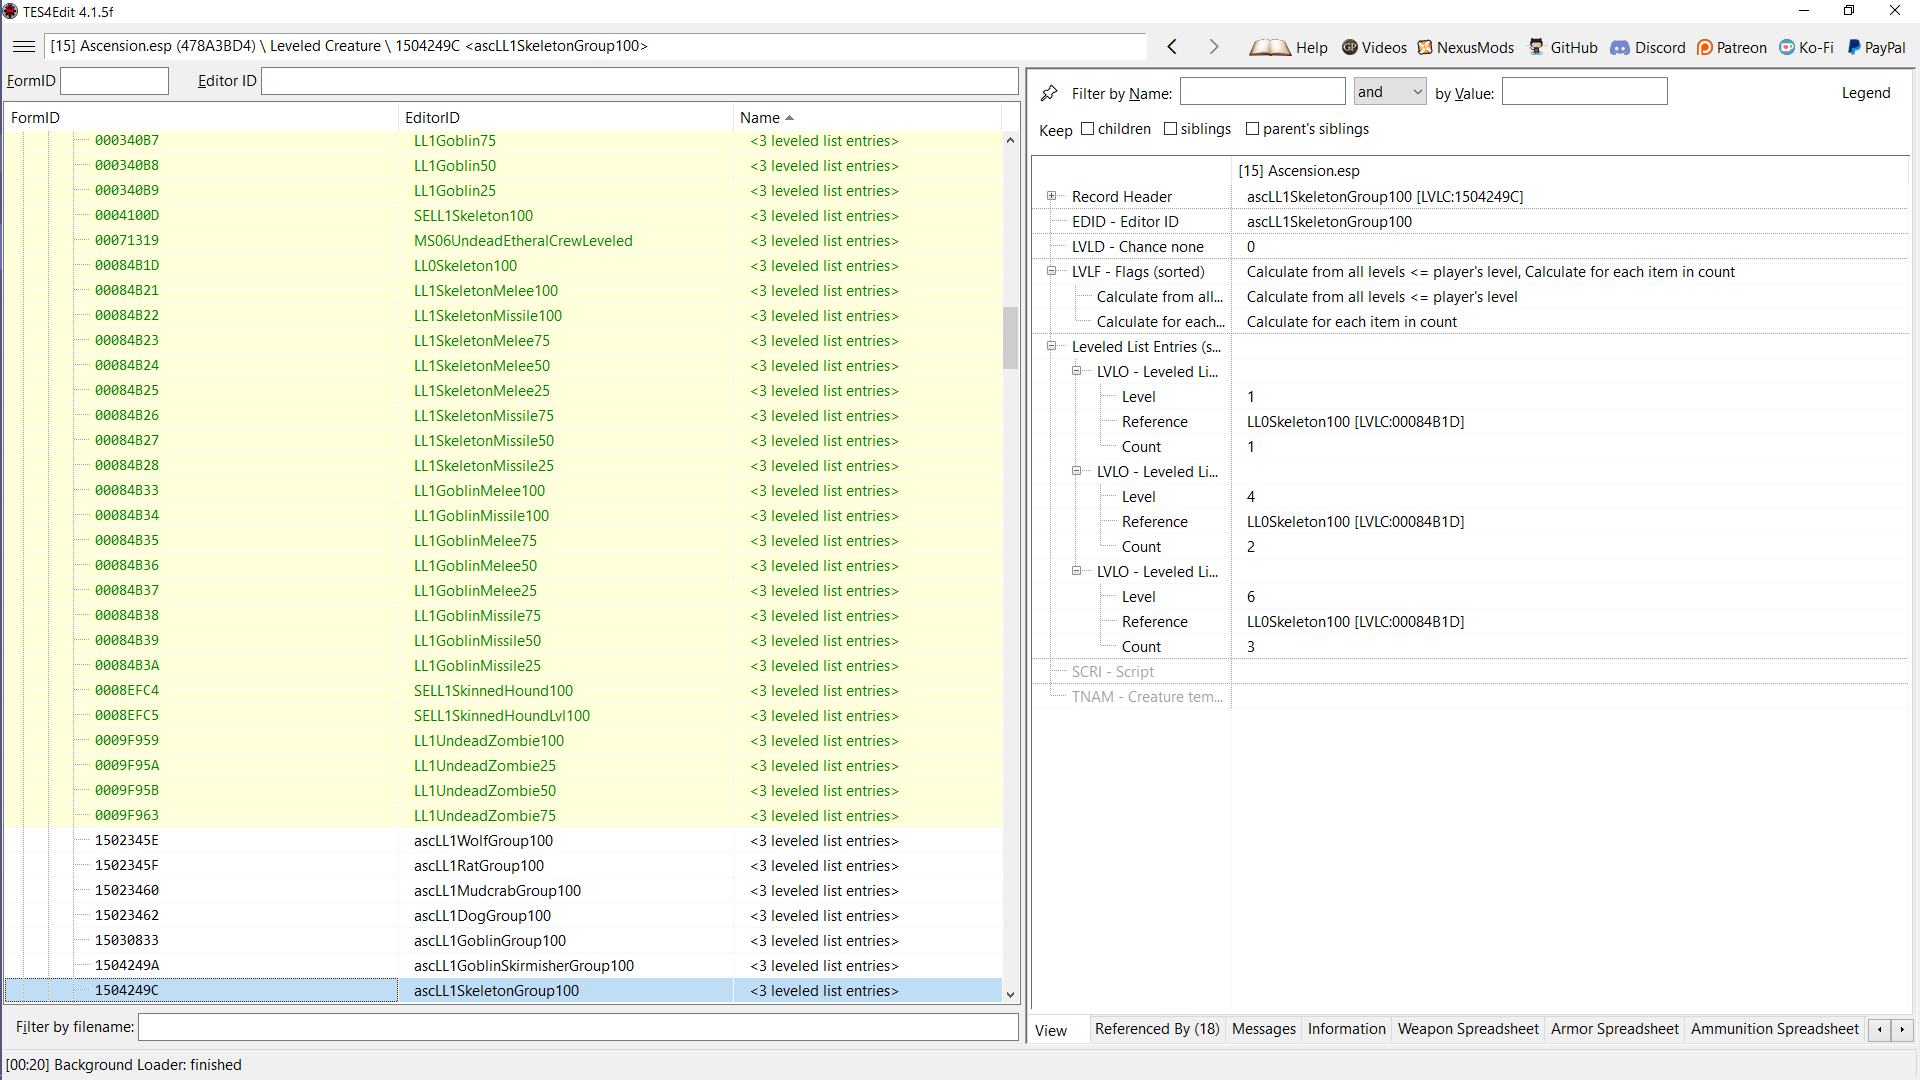Open the hamburger main menu

[24, 47]
